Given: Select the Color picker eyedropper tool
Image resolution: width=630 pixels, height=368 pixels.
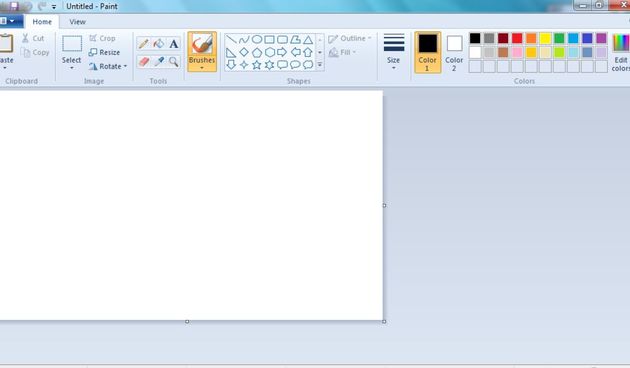Looking at the screenshot, I should (159, 61).
